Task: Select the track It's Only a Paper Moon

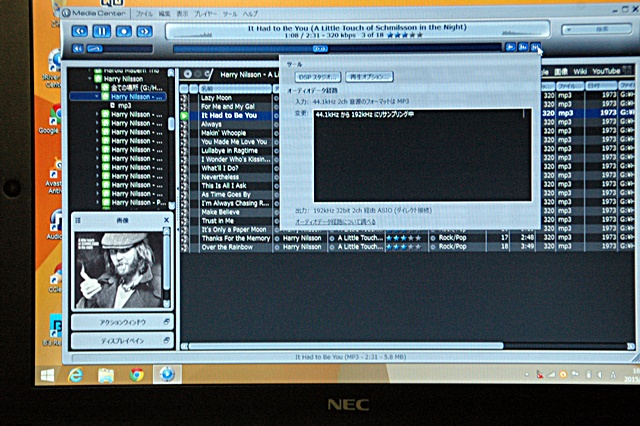Action: click(233, 230)
